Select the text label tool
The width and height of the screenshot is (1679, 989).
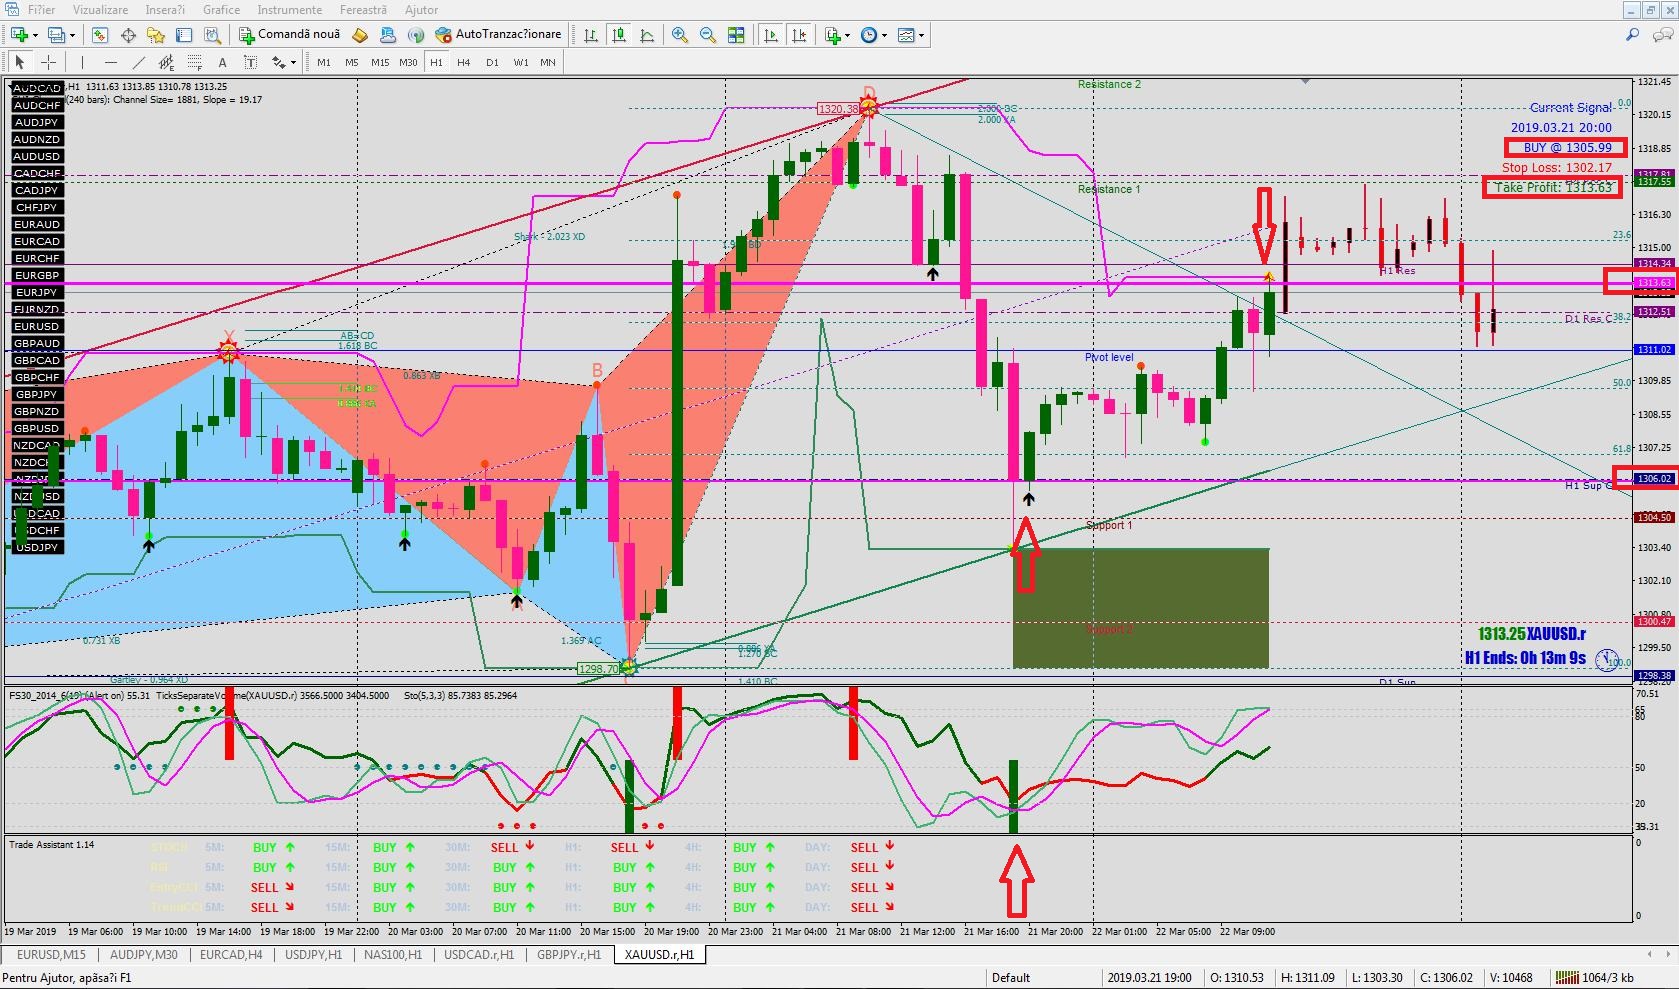point(250,62)
